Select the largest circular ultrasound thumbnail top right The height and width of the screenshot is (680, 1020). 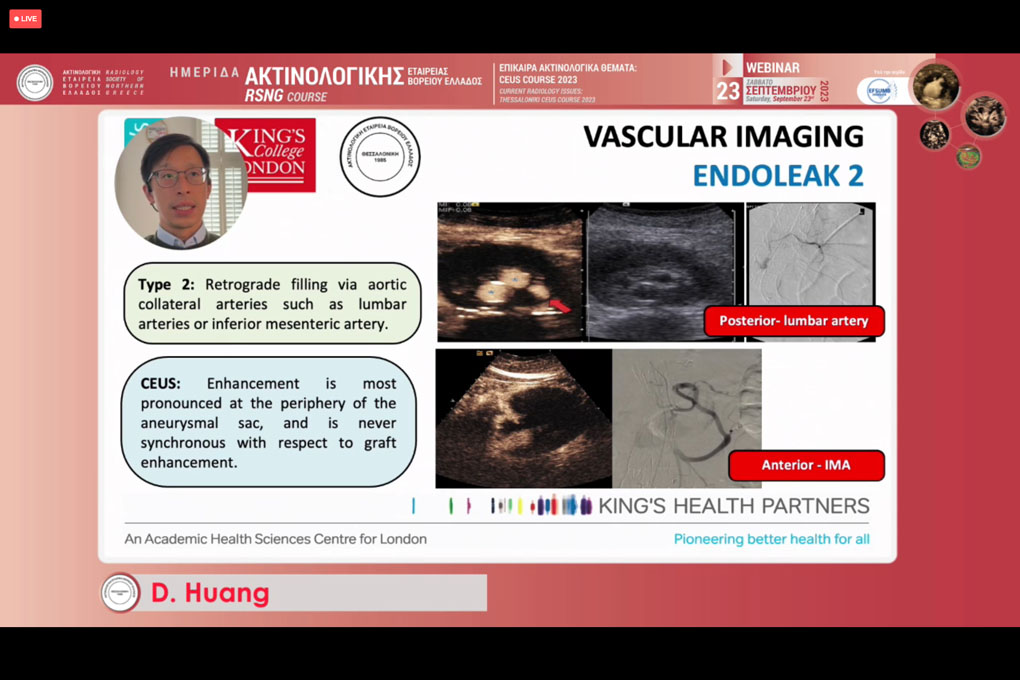pos(936,86)
